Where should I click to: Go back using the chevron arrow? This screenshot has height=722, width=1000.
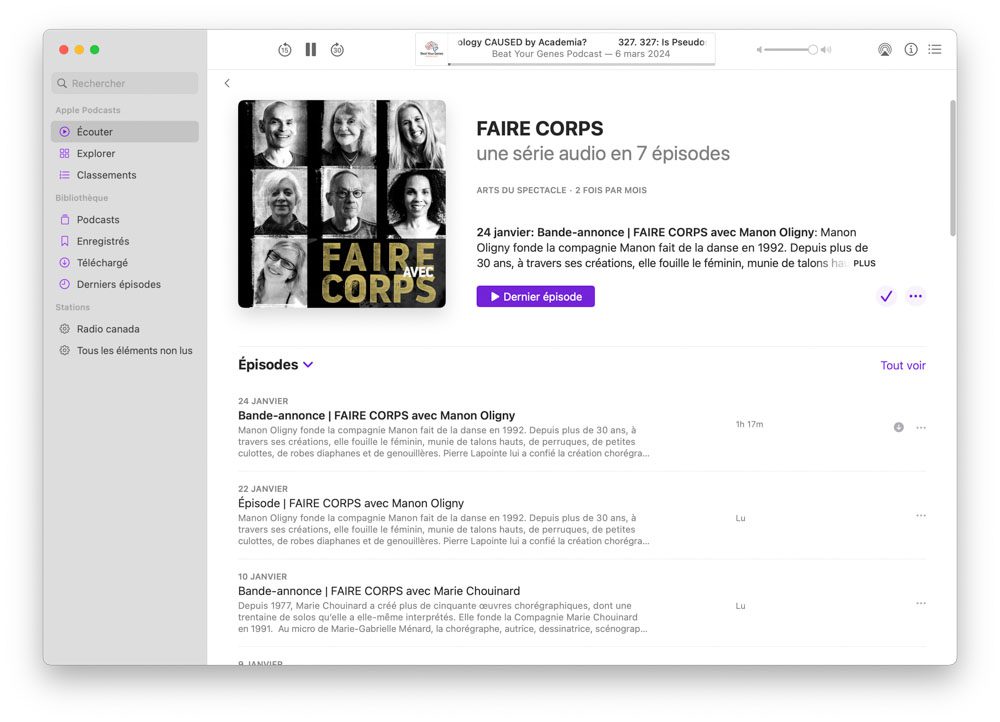pos(227,83)
